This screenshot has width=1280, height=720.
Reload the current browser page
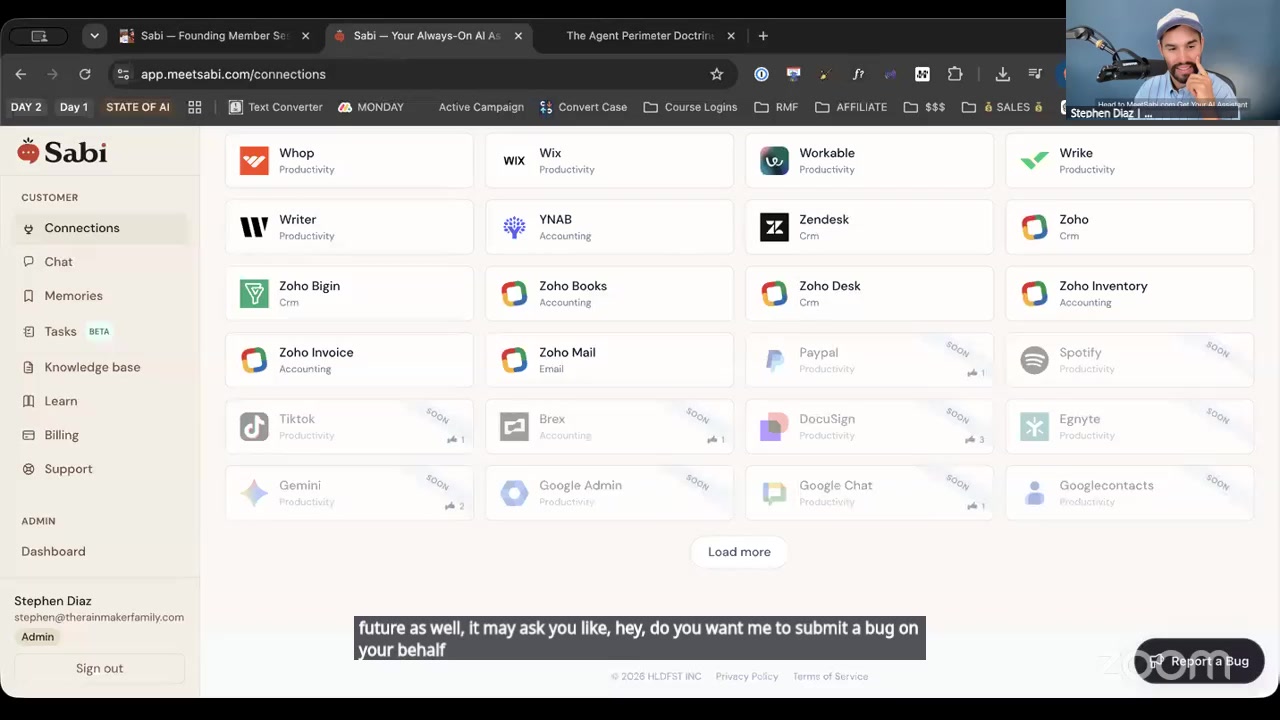(85, 74)
